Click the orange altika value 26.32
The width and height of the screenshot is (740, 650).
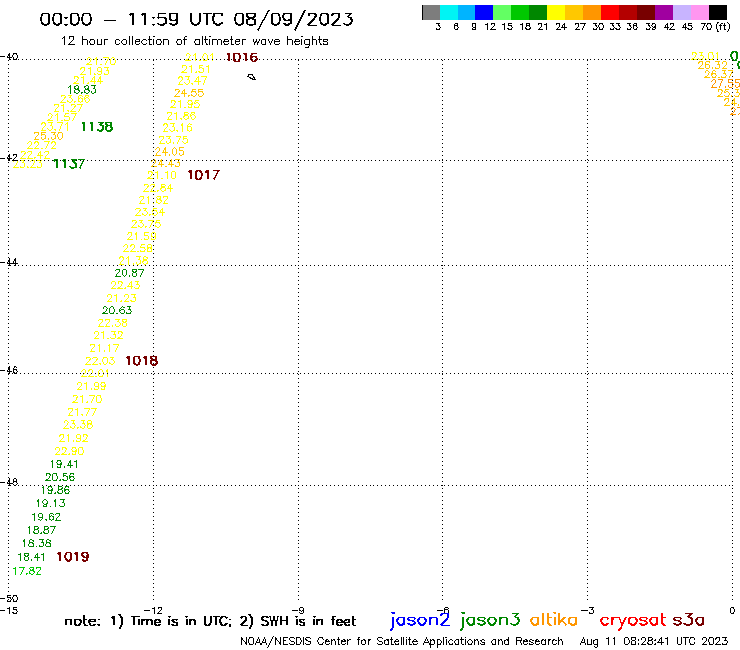pyautogui.click(x=713, y=65)
